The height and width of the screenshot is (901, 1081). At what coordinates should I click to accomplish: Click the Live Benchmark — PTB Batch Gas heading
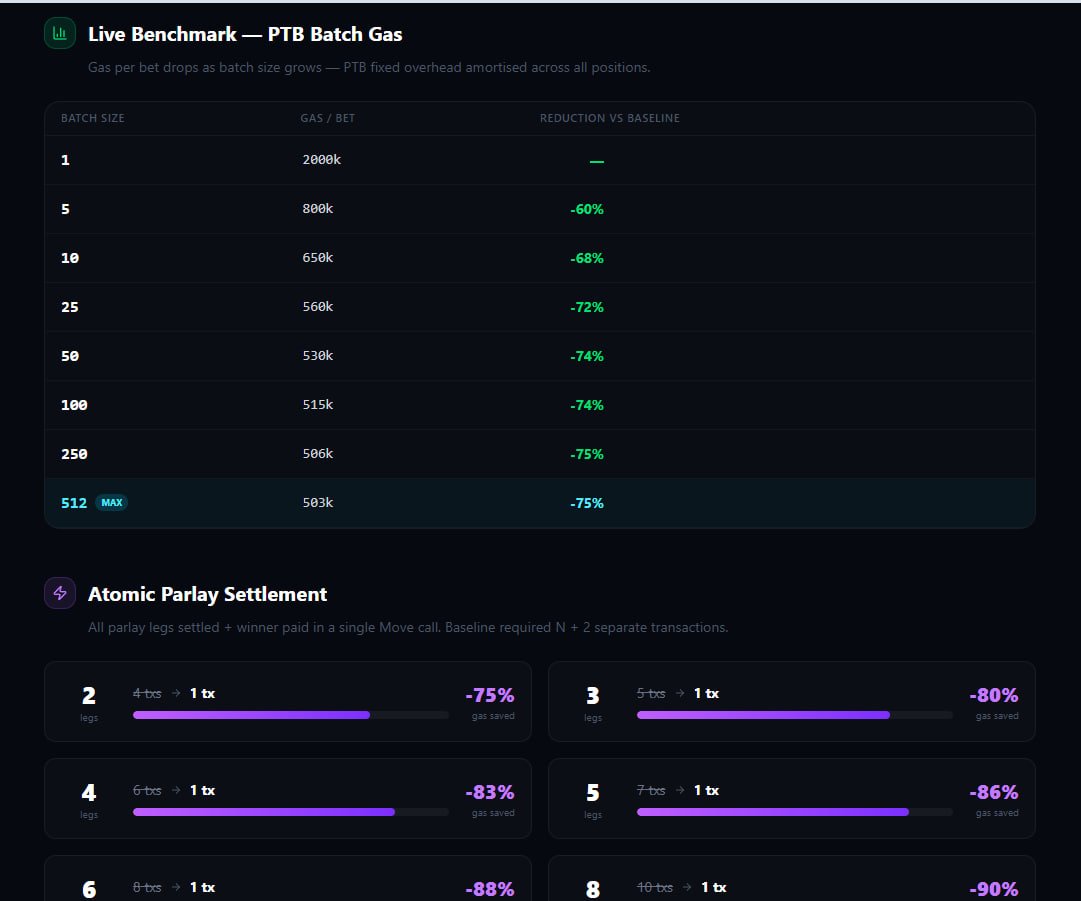(x=245, y=34)
